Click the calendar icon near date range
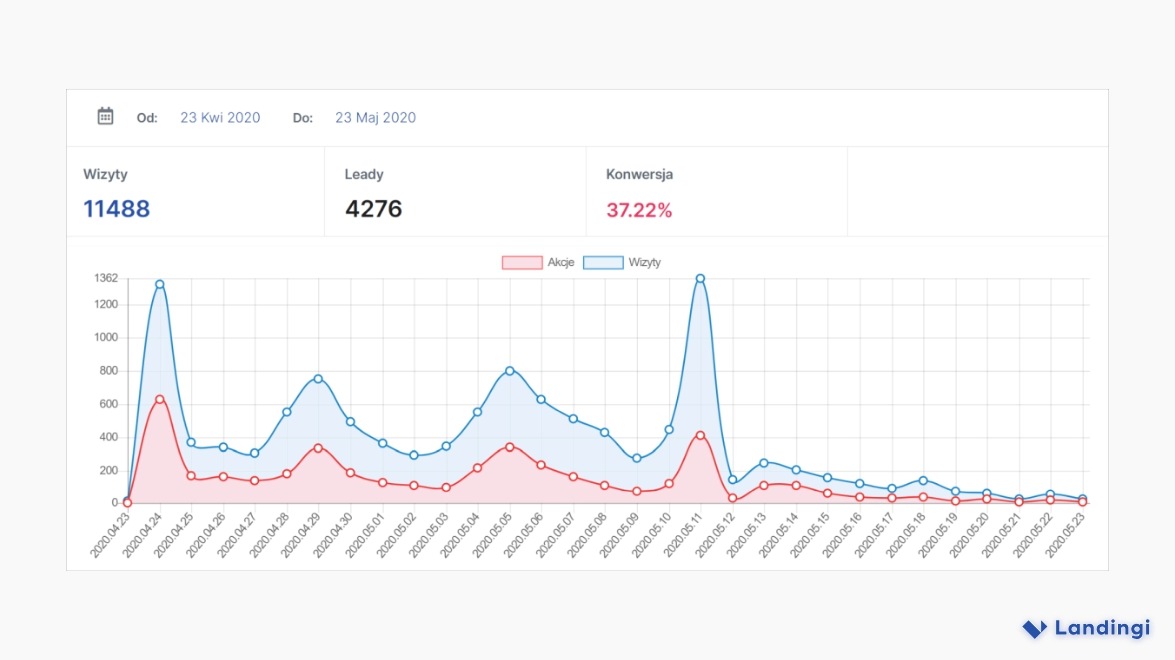Image resolution: width=1175 pixels, height=660 pixels. 105,116
